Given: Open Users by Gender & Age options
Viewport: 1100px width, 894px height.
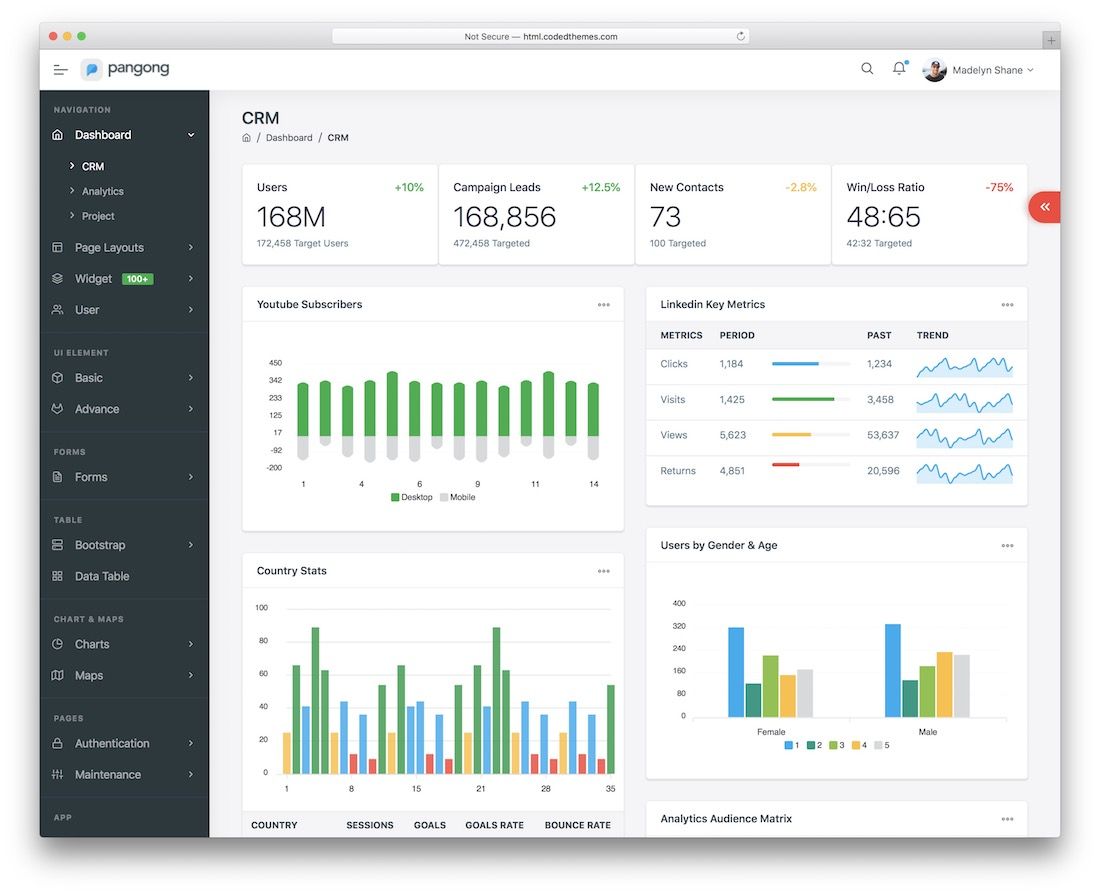Looking at the screenshot, I should 1007,546.
